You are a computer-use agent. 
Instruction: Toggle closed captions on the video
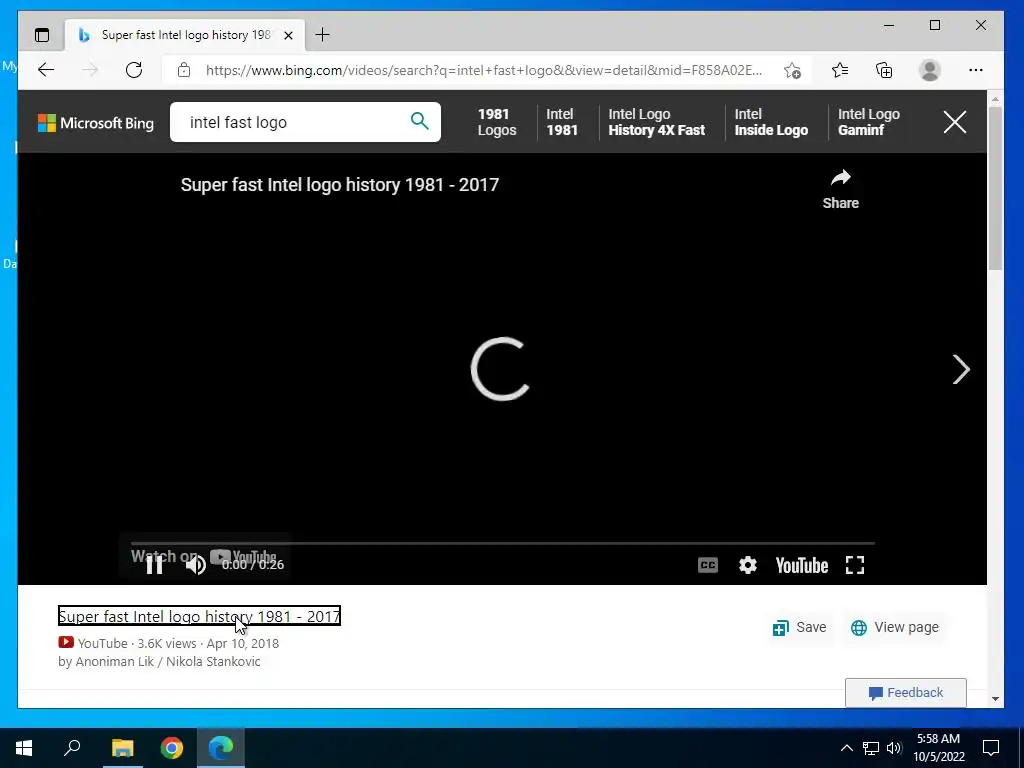(x=708, y=565)
